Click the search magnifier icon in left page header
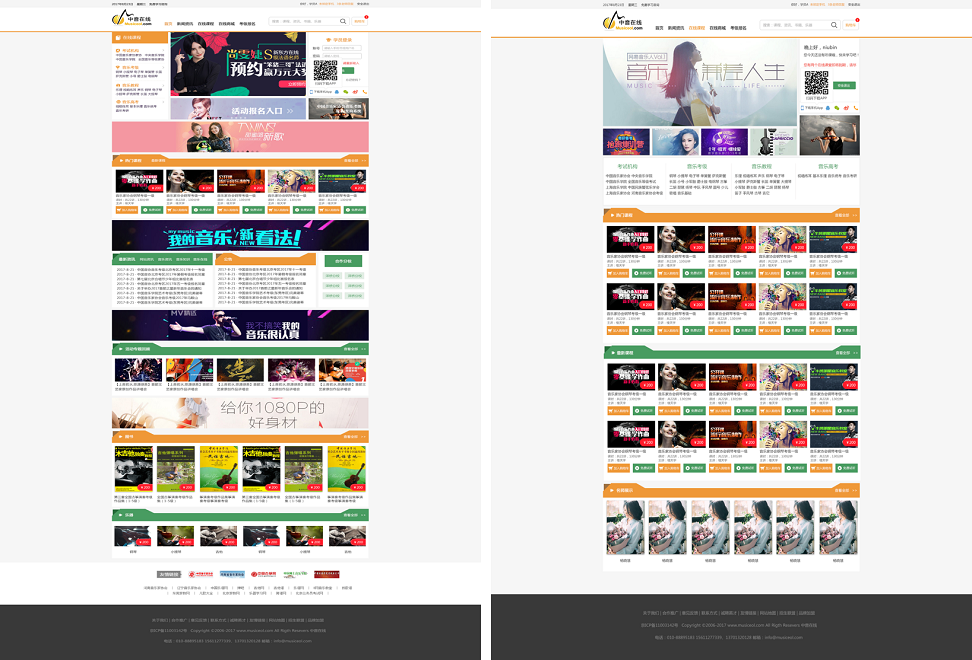 343,21
